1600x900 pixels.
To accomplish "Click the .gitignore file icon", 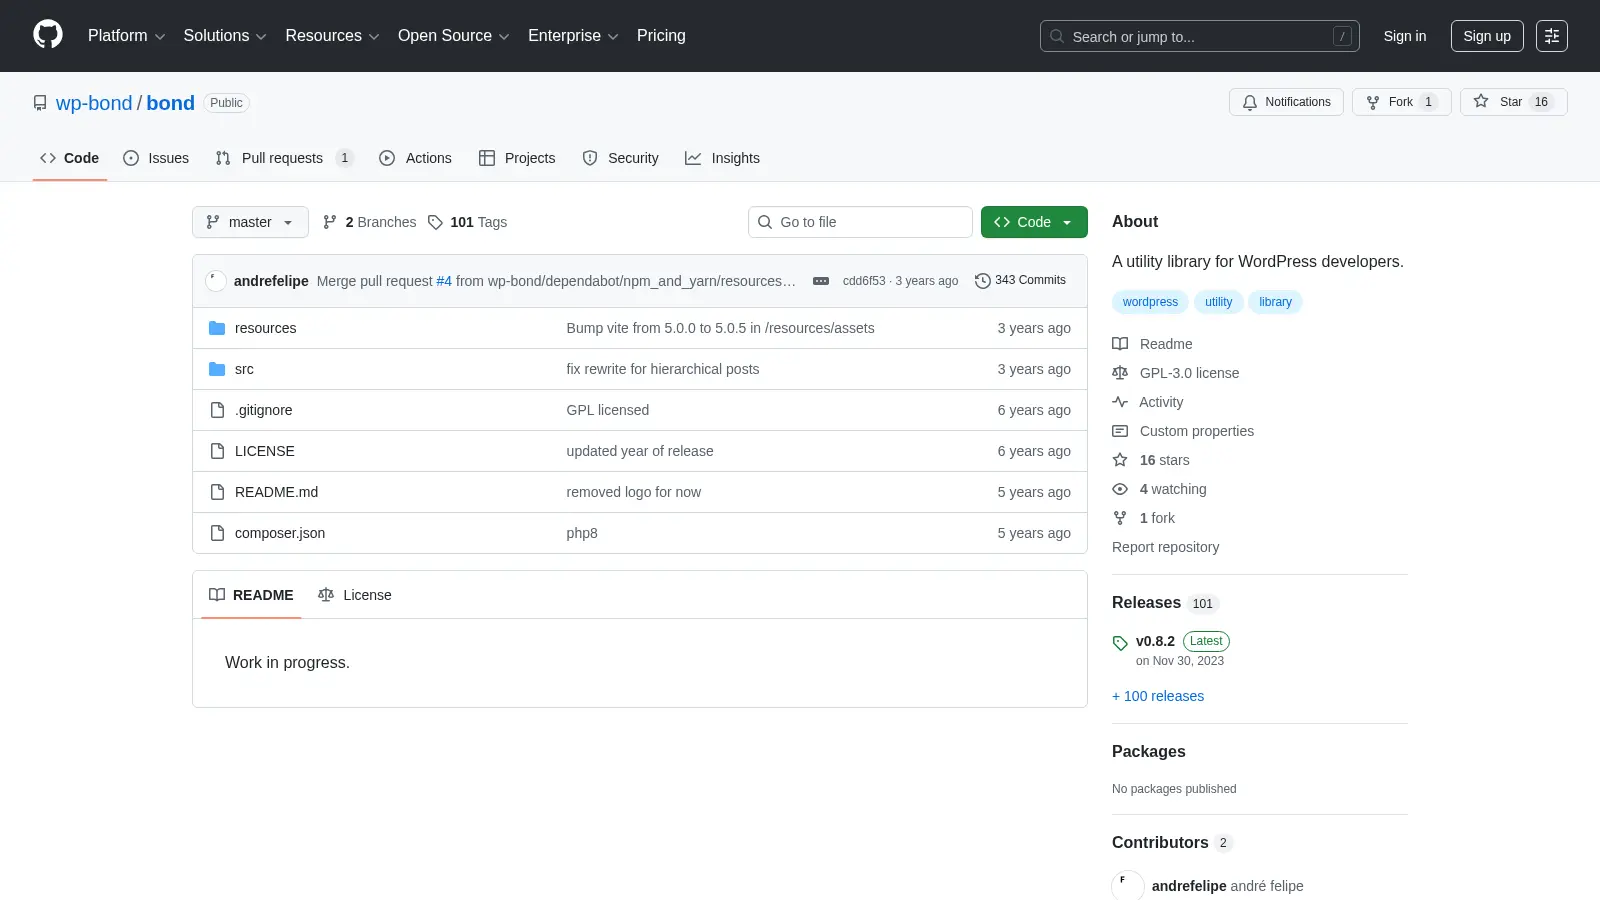I will tap(217, 410).
